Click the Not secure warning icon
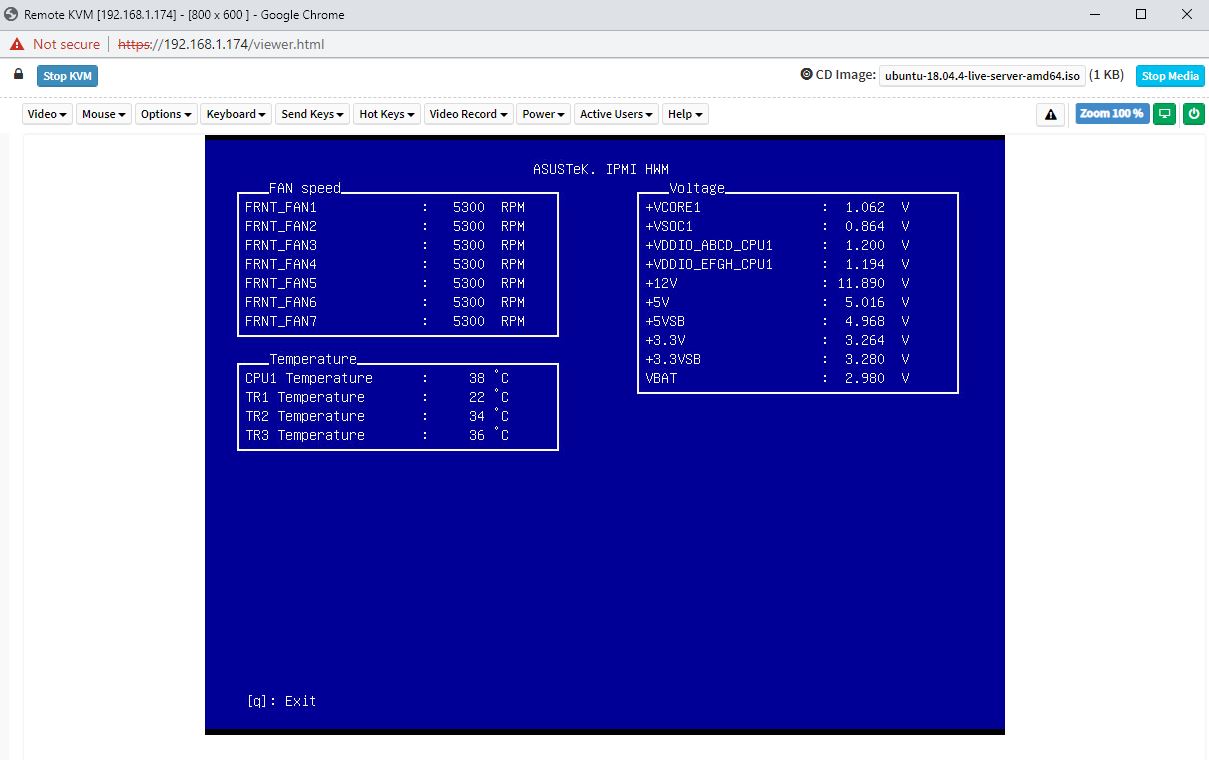The width and height of the screenshot is (1209, 760). click(17, 44)
